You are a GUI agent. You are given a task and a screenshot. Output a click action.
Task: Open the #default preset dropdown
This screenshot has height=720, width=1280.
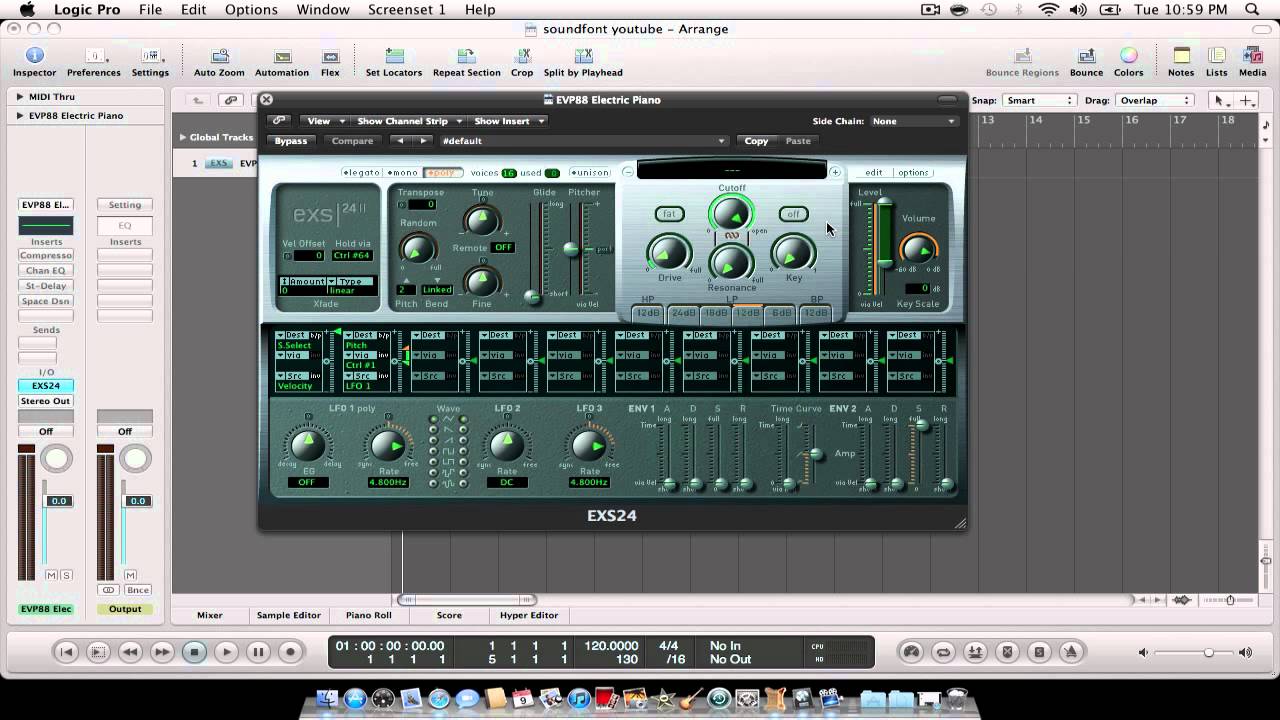point(583,141)
